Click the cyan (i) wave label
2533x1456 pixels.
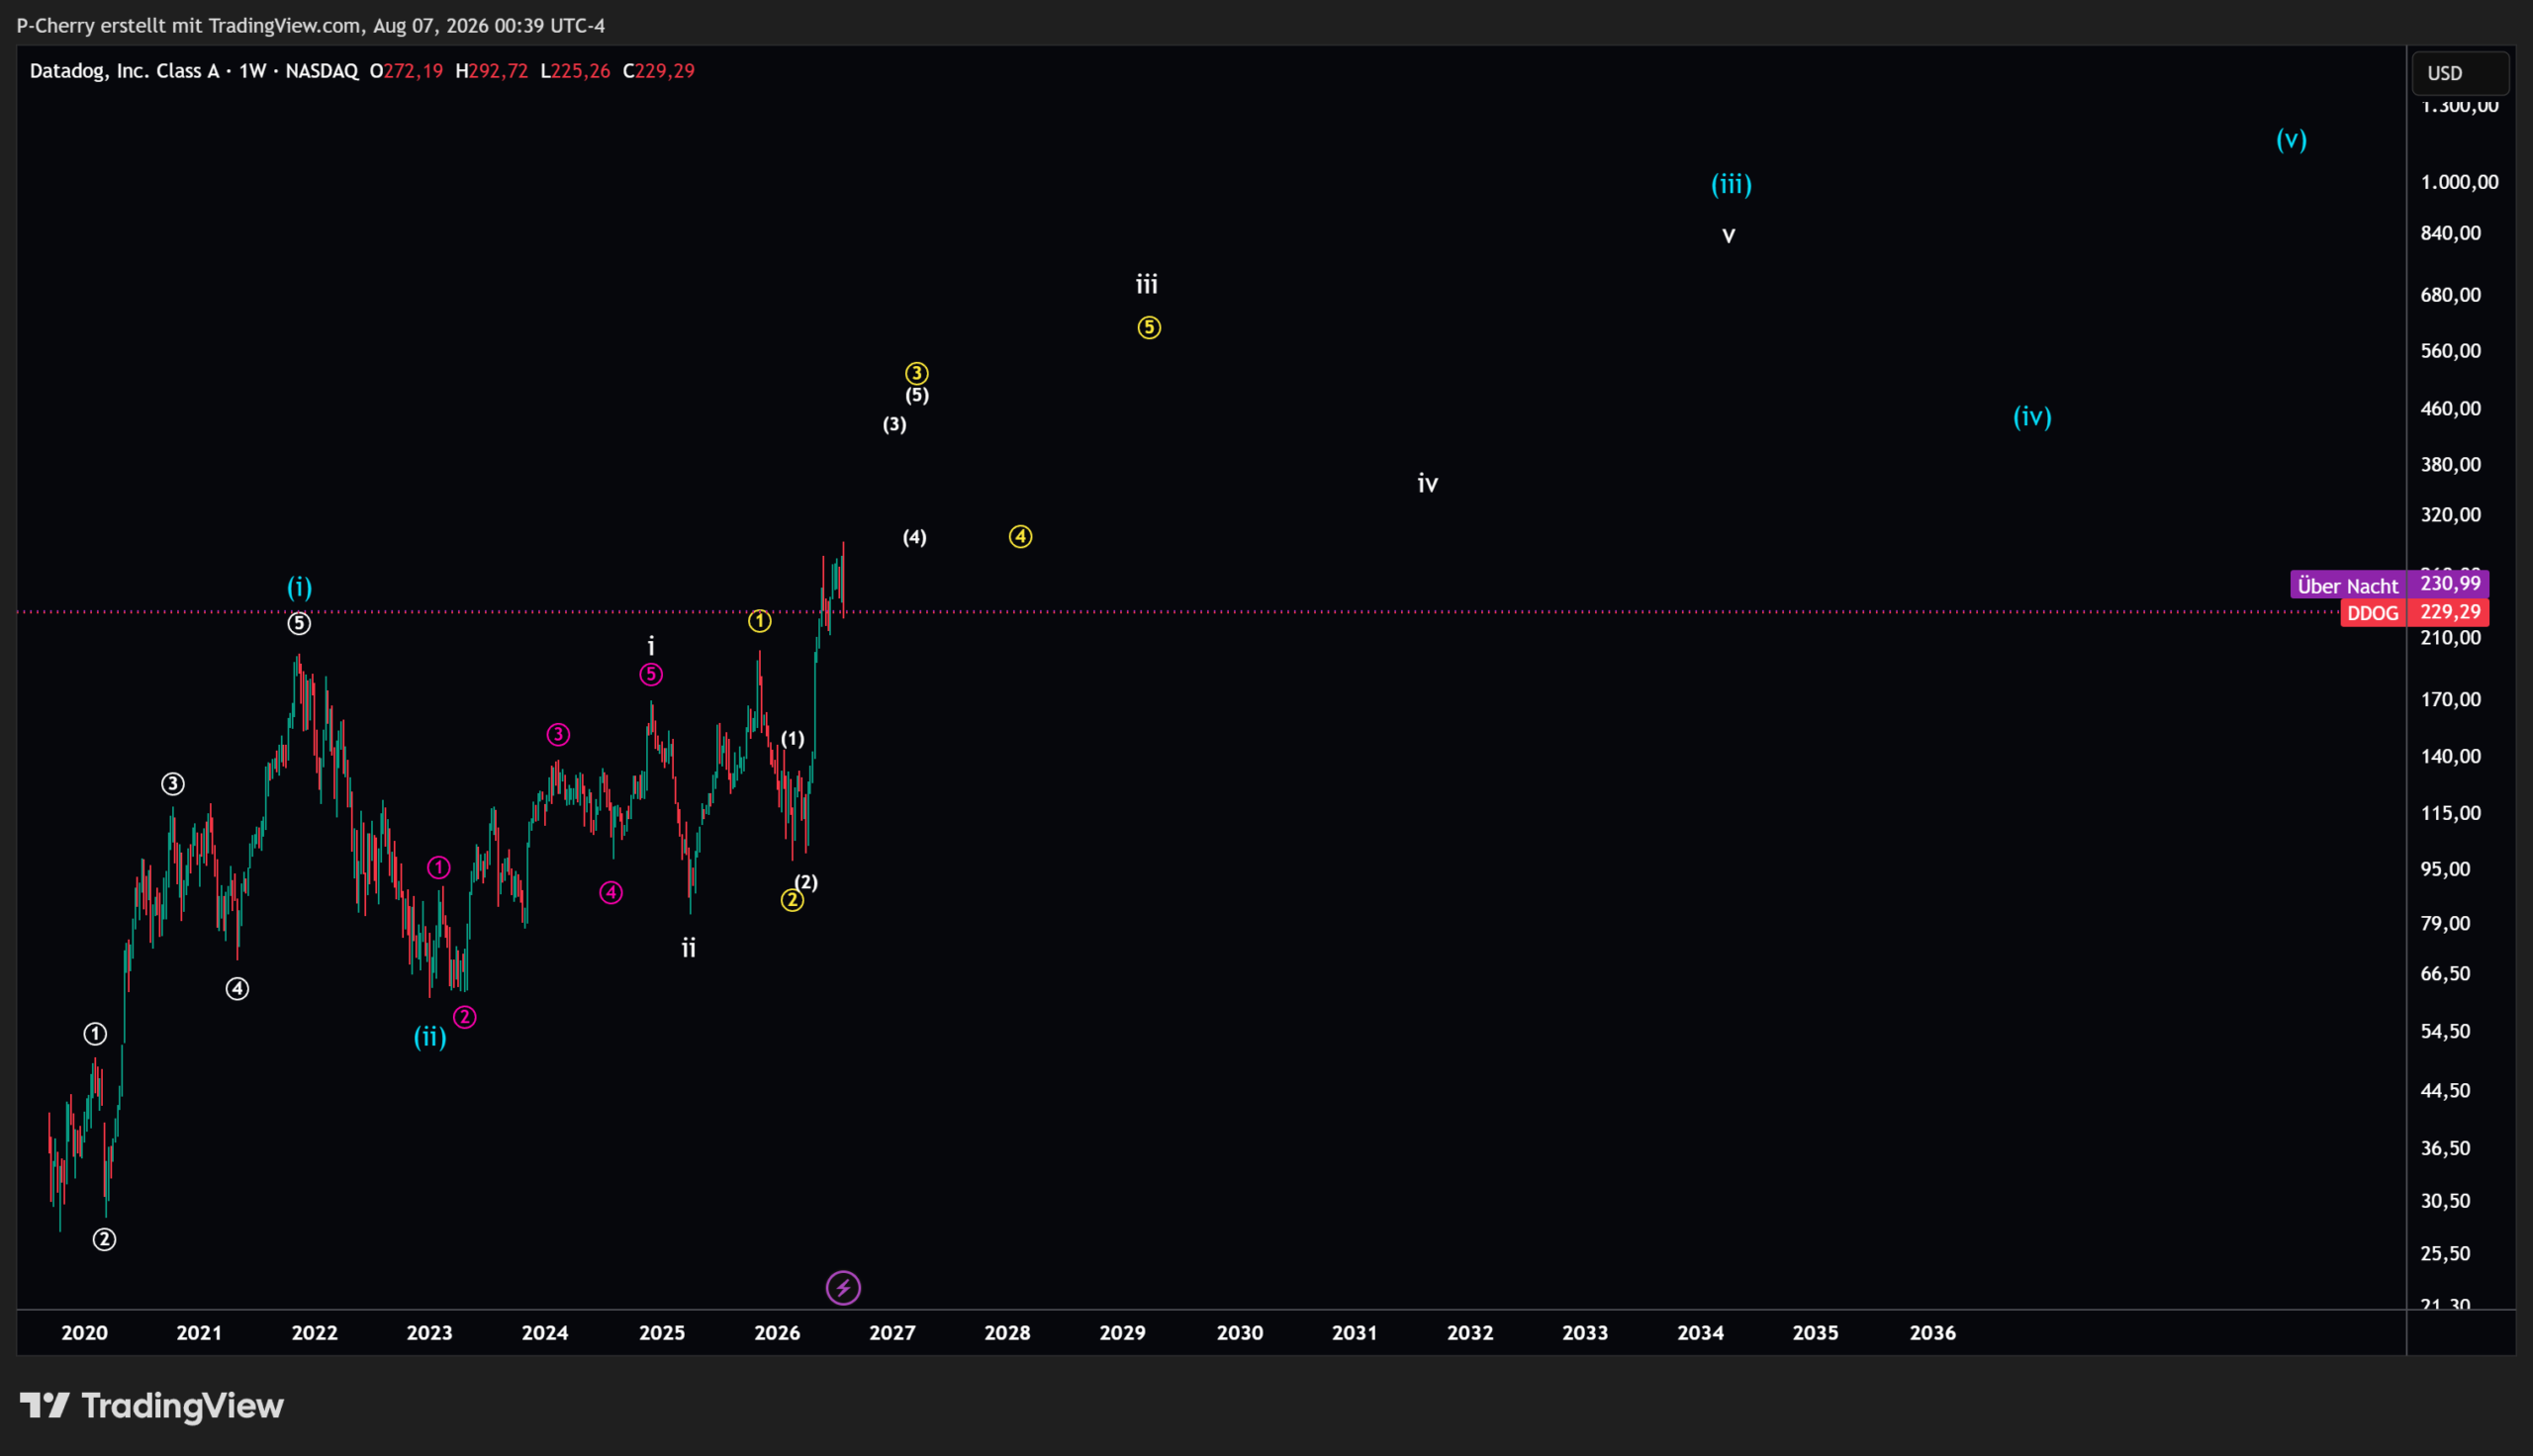[300, 587]
